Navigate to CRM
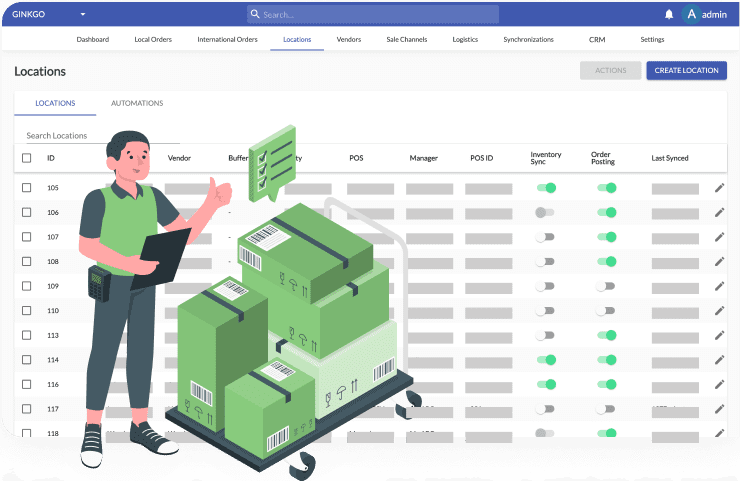 tap(597, 39)
